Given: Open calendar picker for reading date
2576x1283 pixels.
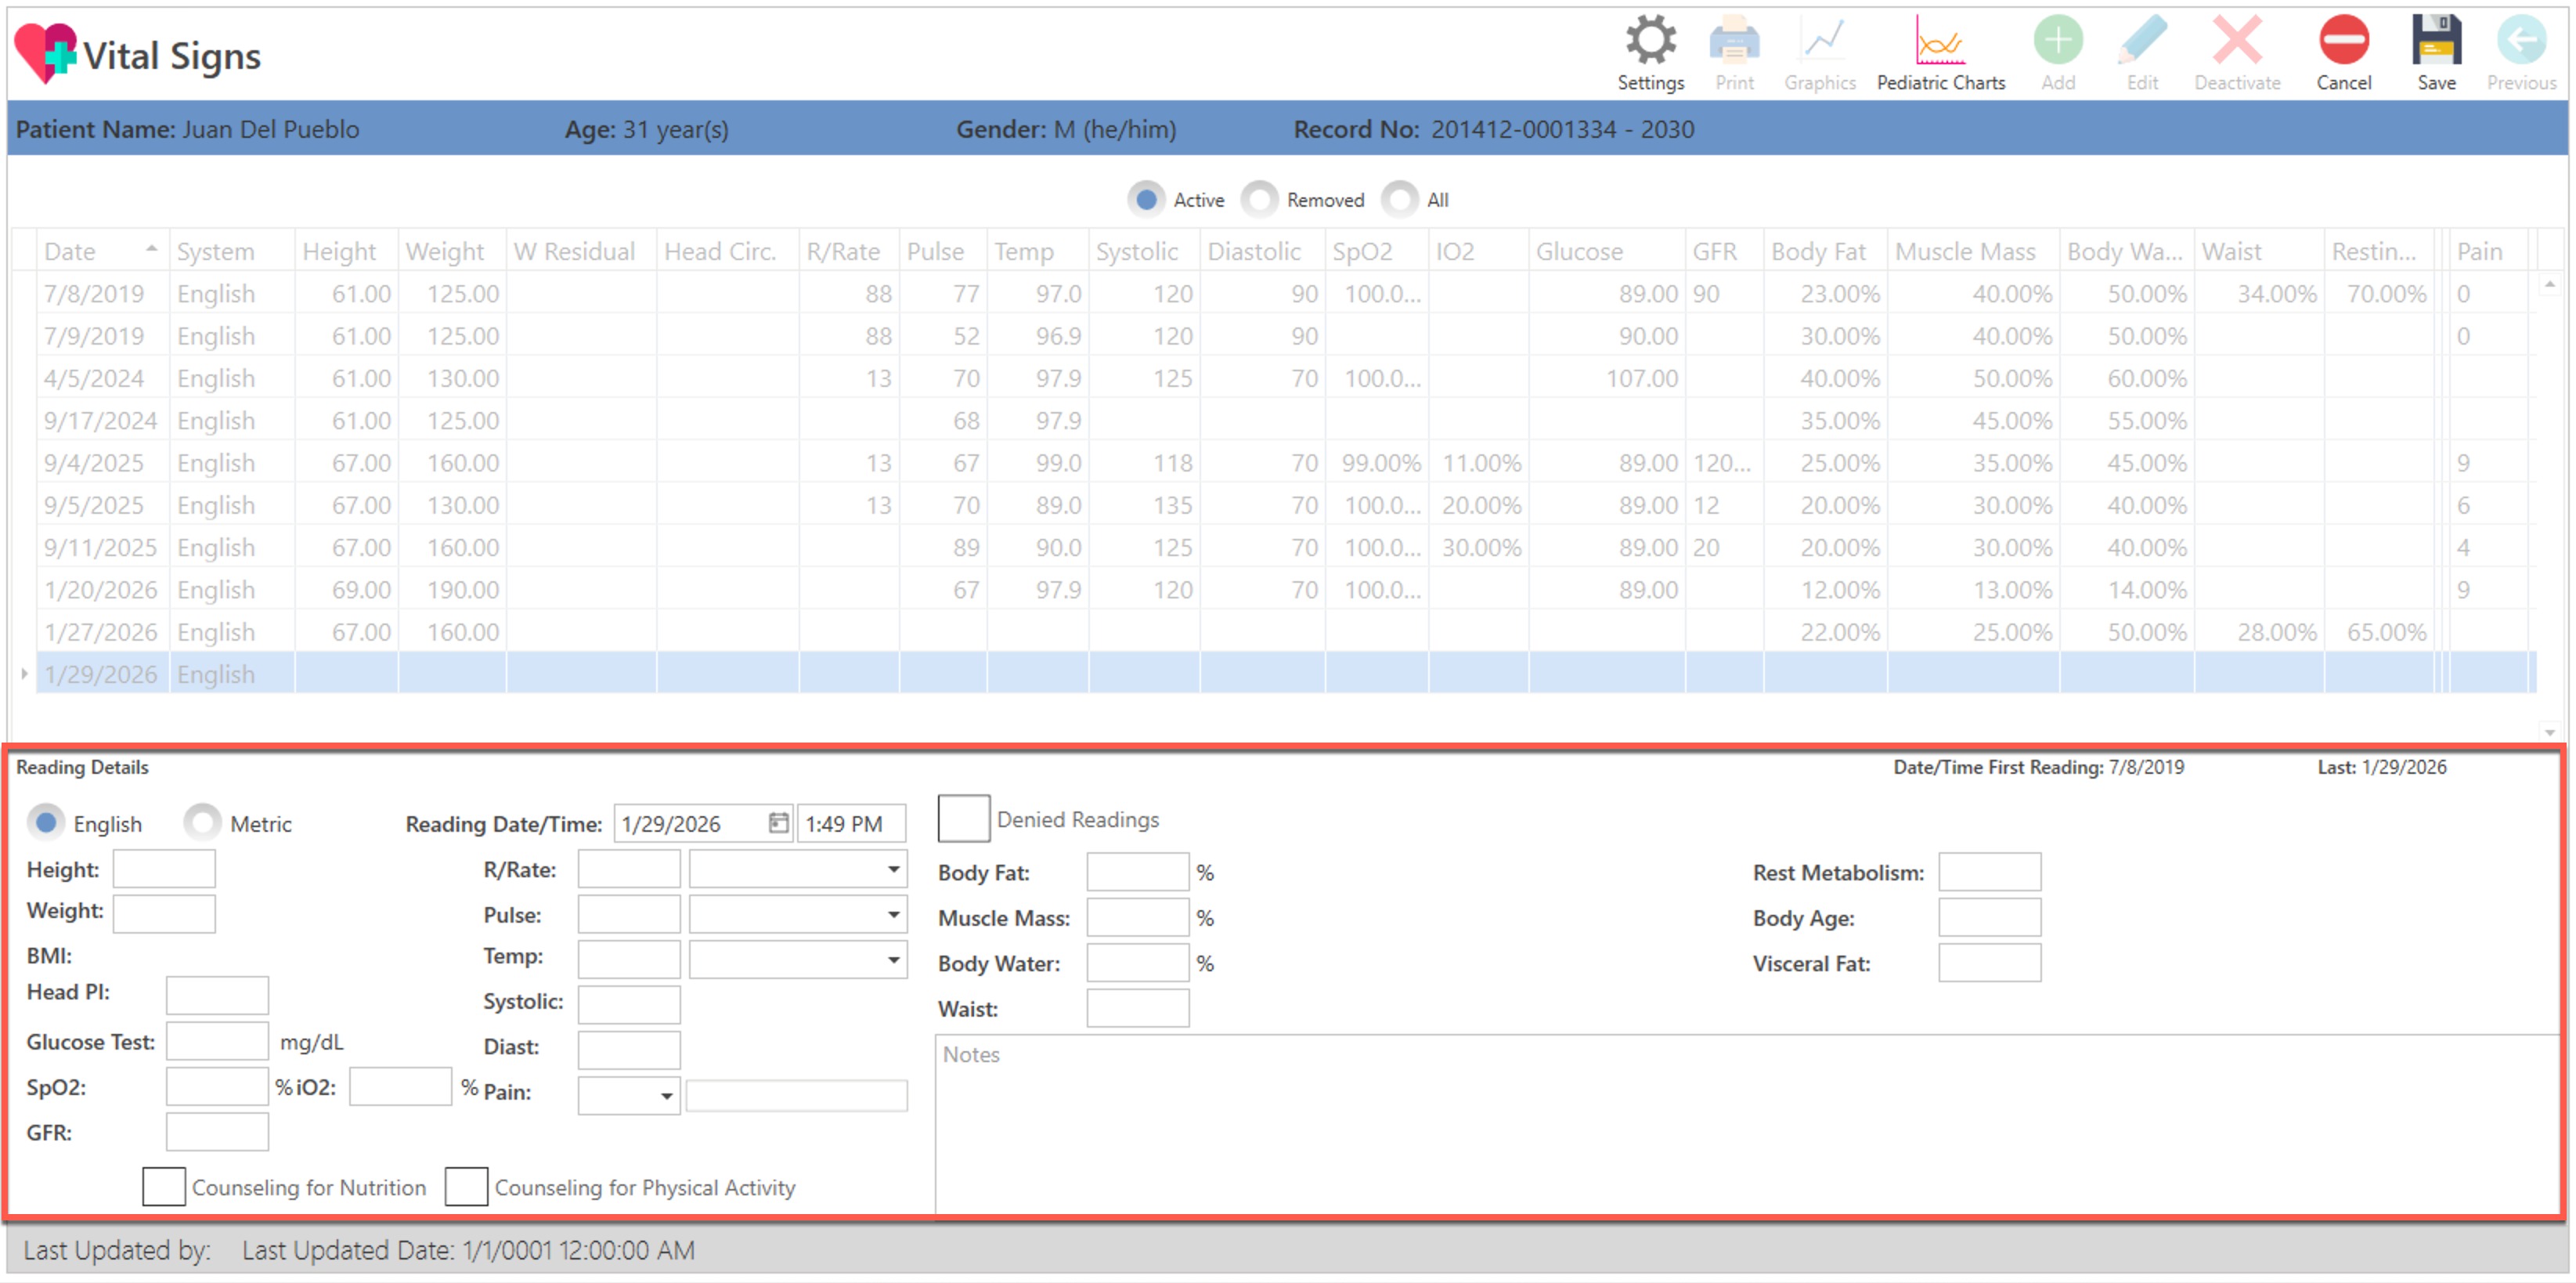Looking at the screenshot, I should pyautogui.click(x=778, y=823).
